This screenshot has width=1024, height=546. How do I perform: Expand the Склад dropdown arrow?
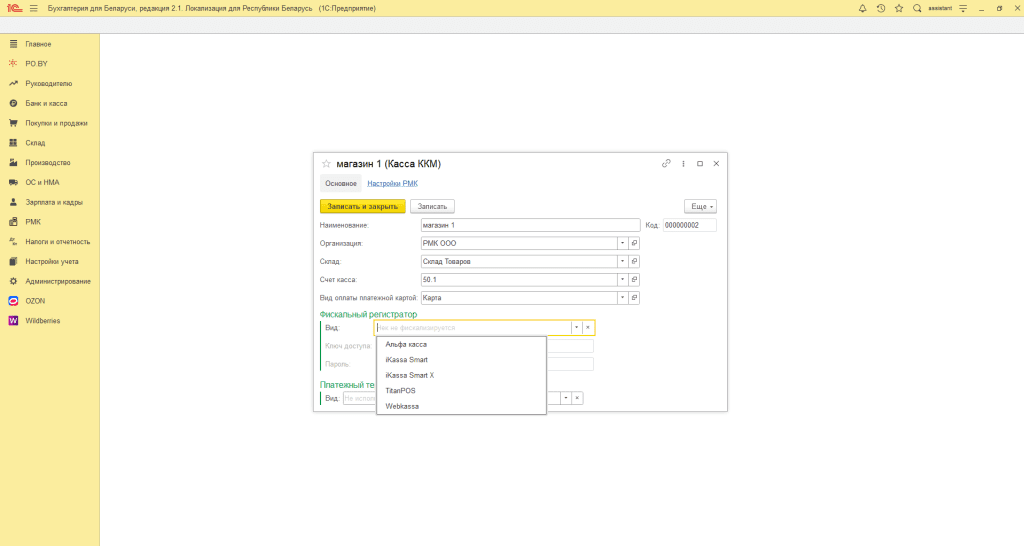(622, 261)
